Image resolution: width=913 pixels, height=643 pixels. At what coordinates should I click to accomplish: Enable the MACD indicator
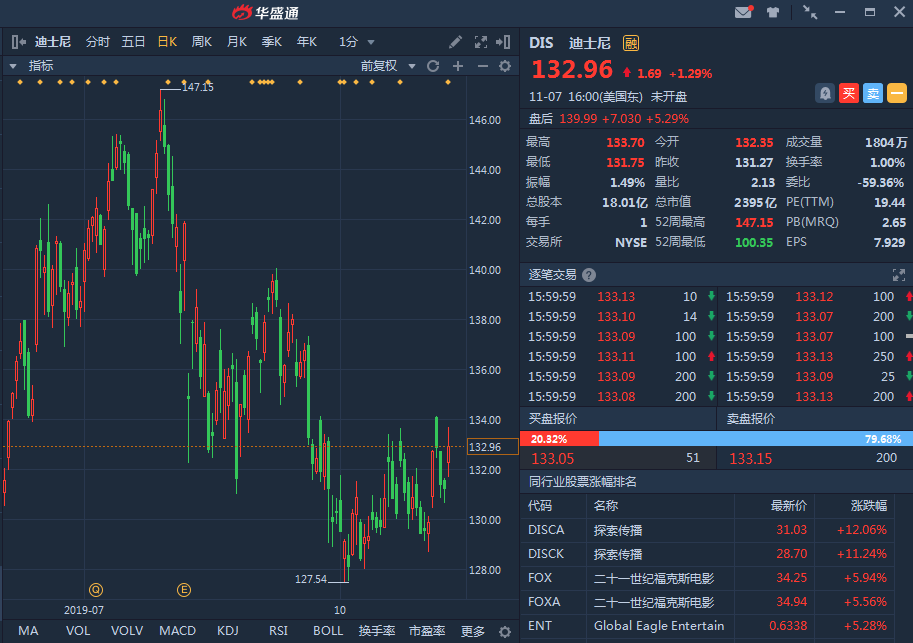[177, 631]
